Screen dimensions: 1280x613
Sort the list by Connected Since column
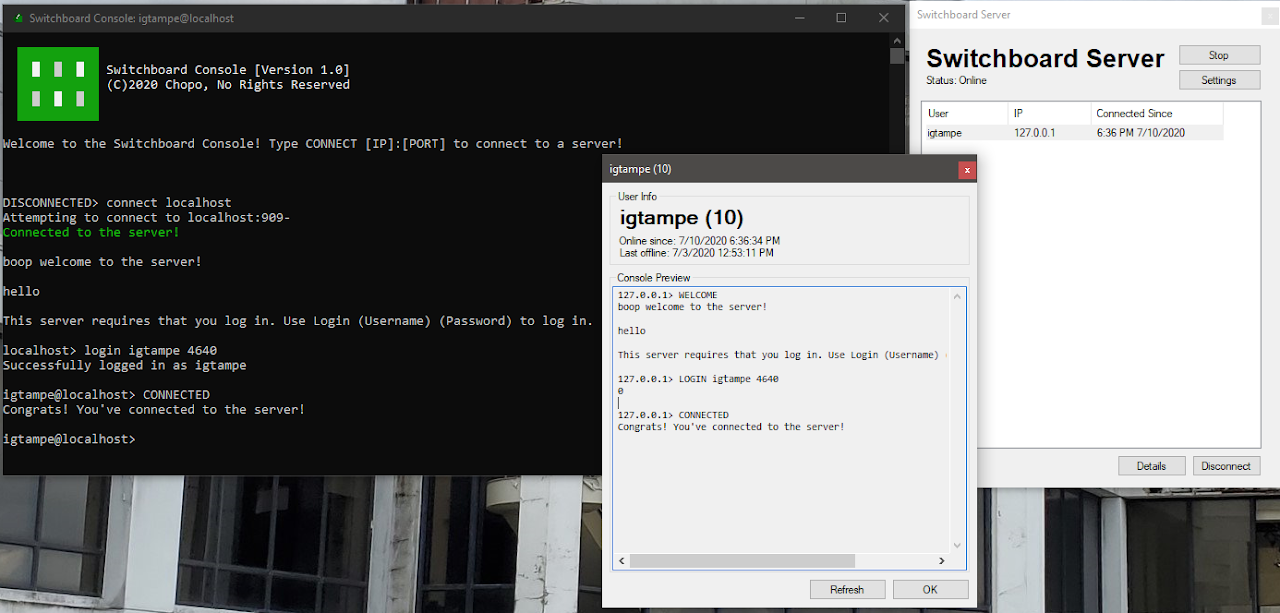tap(1156, 113)
